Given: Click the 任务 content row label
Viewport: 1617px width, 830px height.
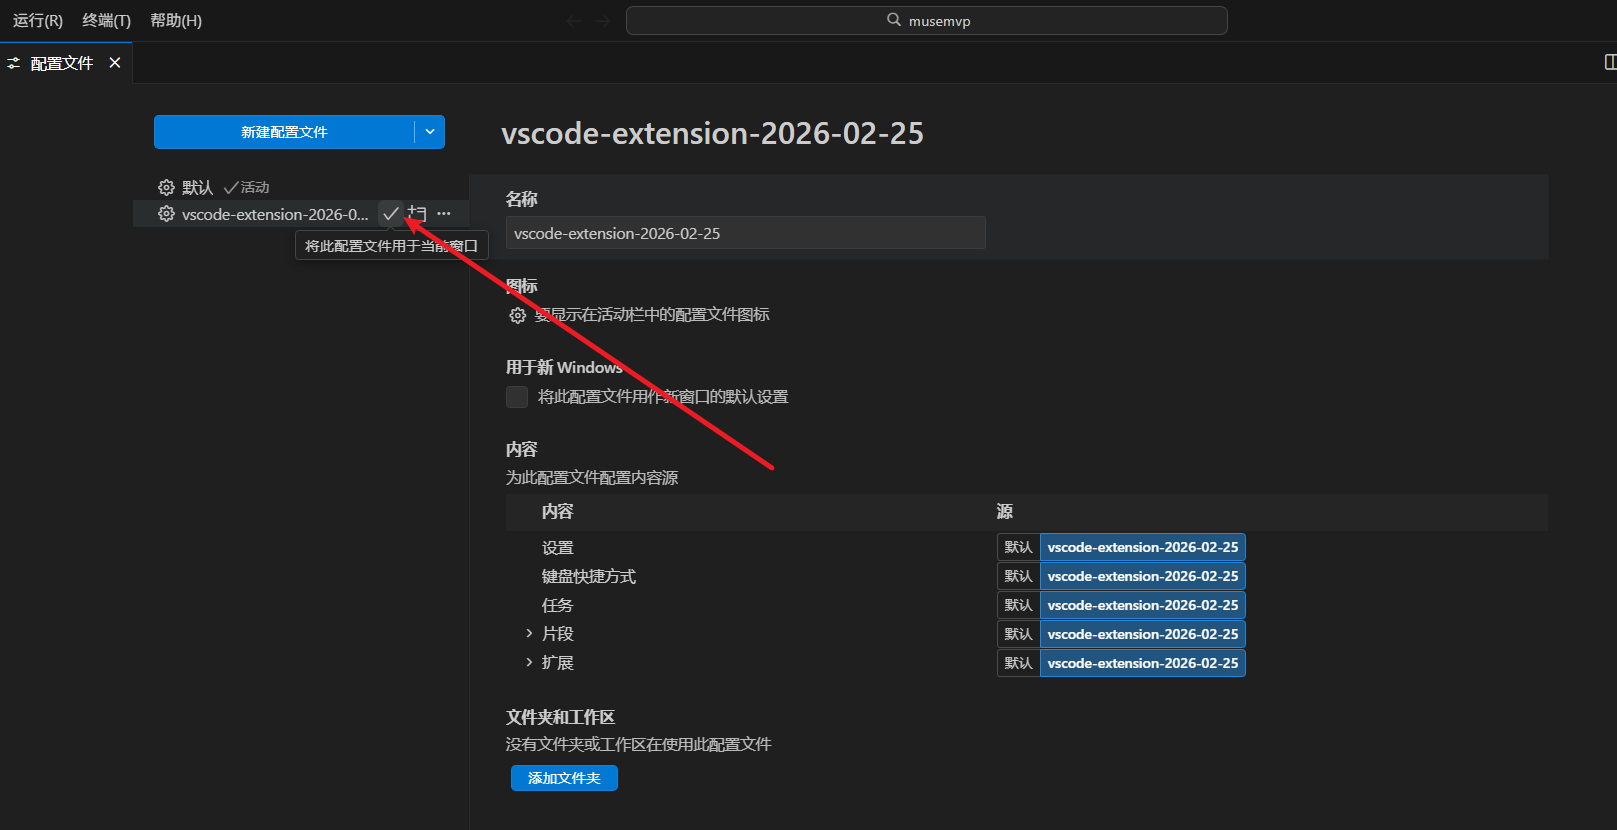Looking at the screenshot, I should (558, 606).
